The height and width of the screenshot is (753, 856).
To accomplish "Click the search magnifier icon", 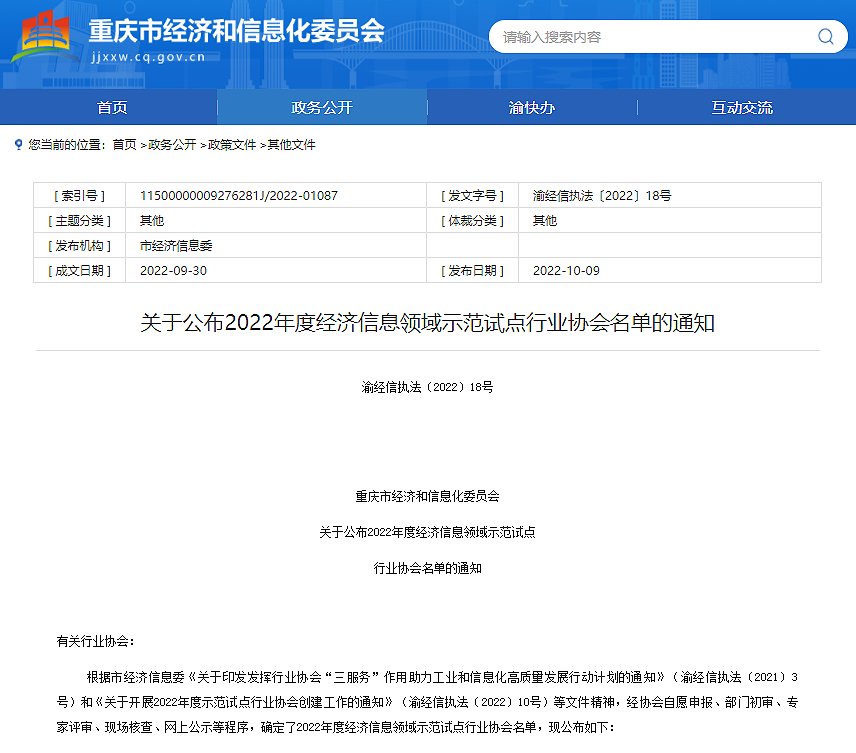I will click(x=825, y=37).
